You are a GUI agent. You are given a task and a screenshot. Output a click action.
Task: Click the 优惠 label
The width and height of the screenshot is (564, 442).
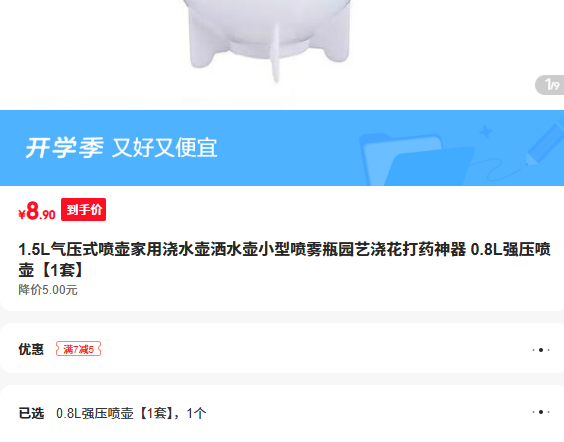click(31, 349)
